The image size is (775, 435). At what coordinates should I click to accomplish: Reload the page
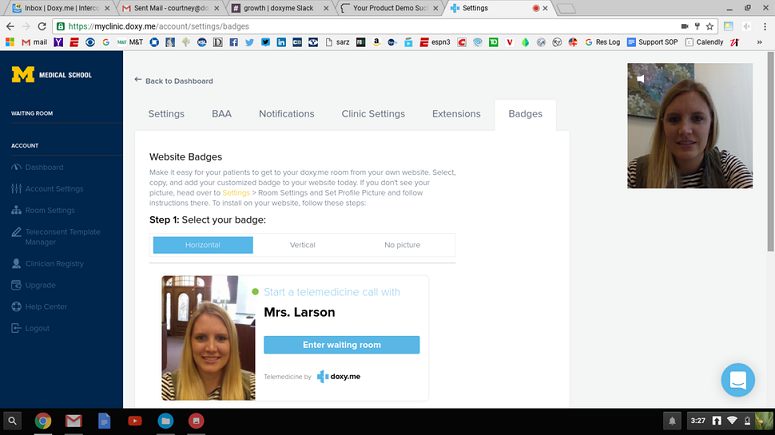coord(42,26)
